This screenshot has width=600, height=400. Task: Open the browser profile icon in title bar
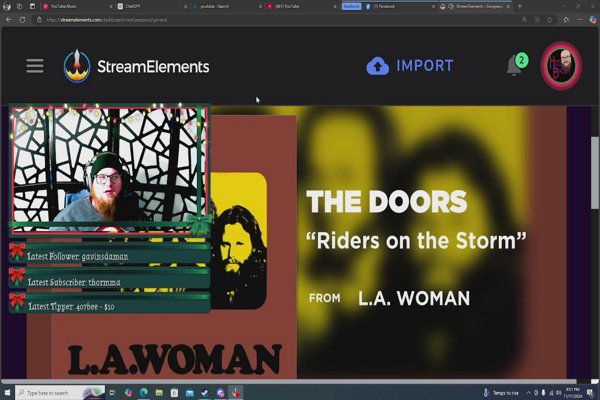7,6
